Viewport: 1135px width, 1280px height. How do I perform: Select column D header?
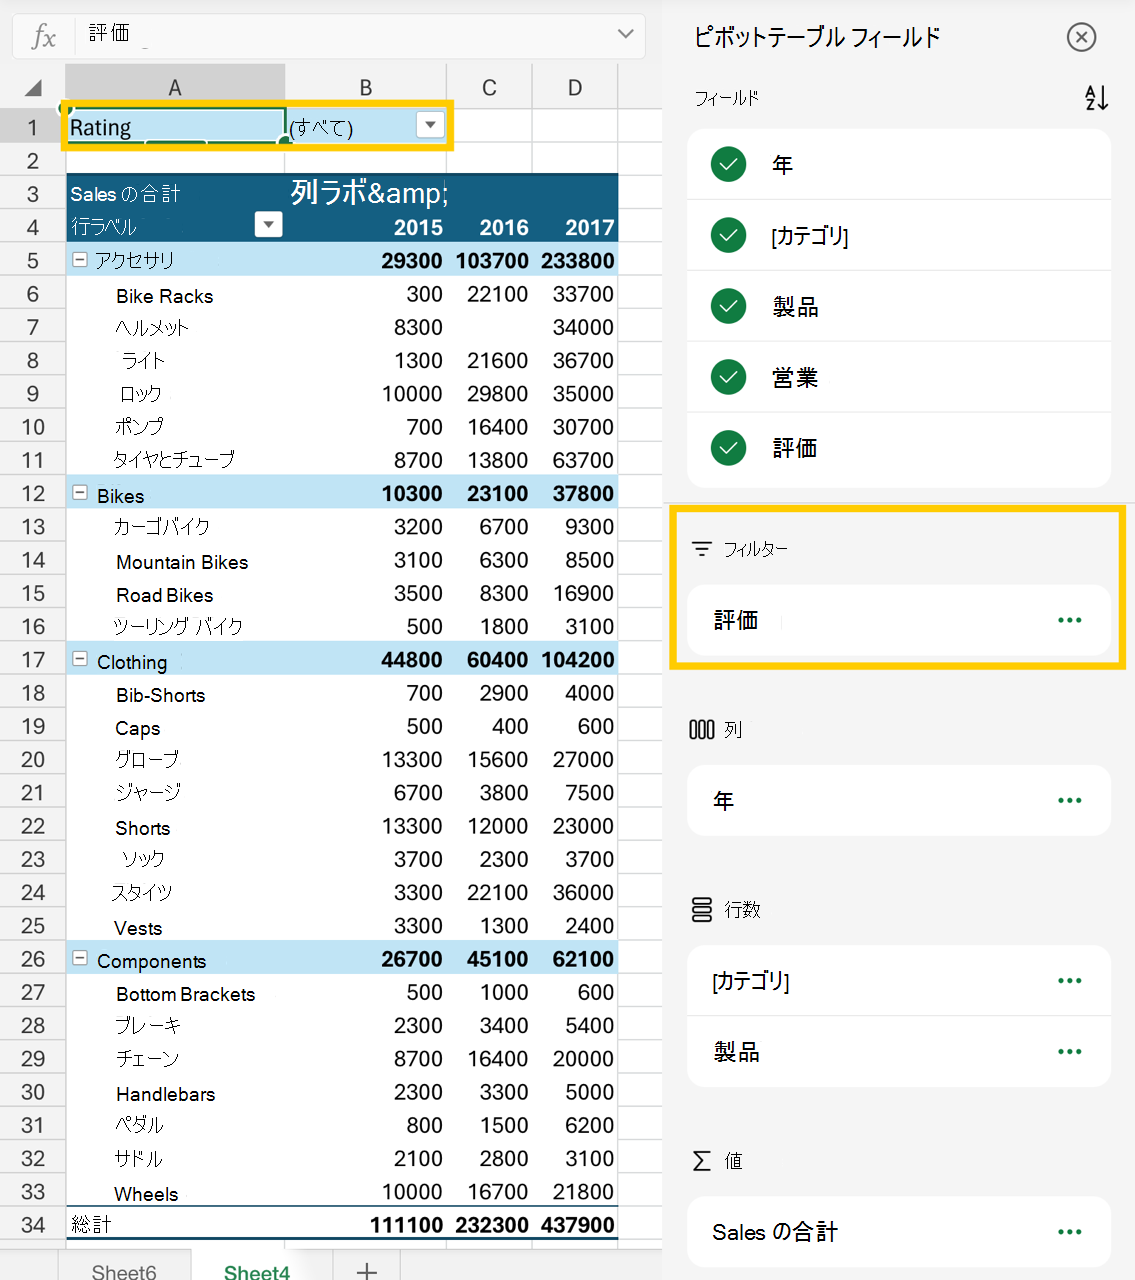tap(575, 87)
